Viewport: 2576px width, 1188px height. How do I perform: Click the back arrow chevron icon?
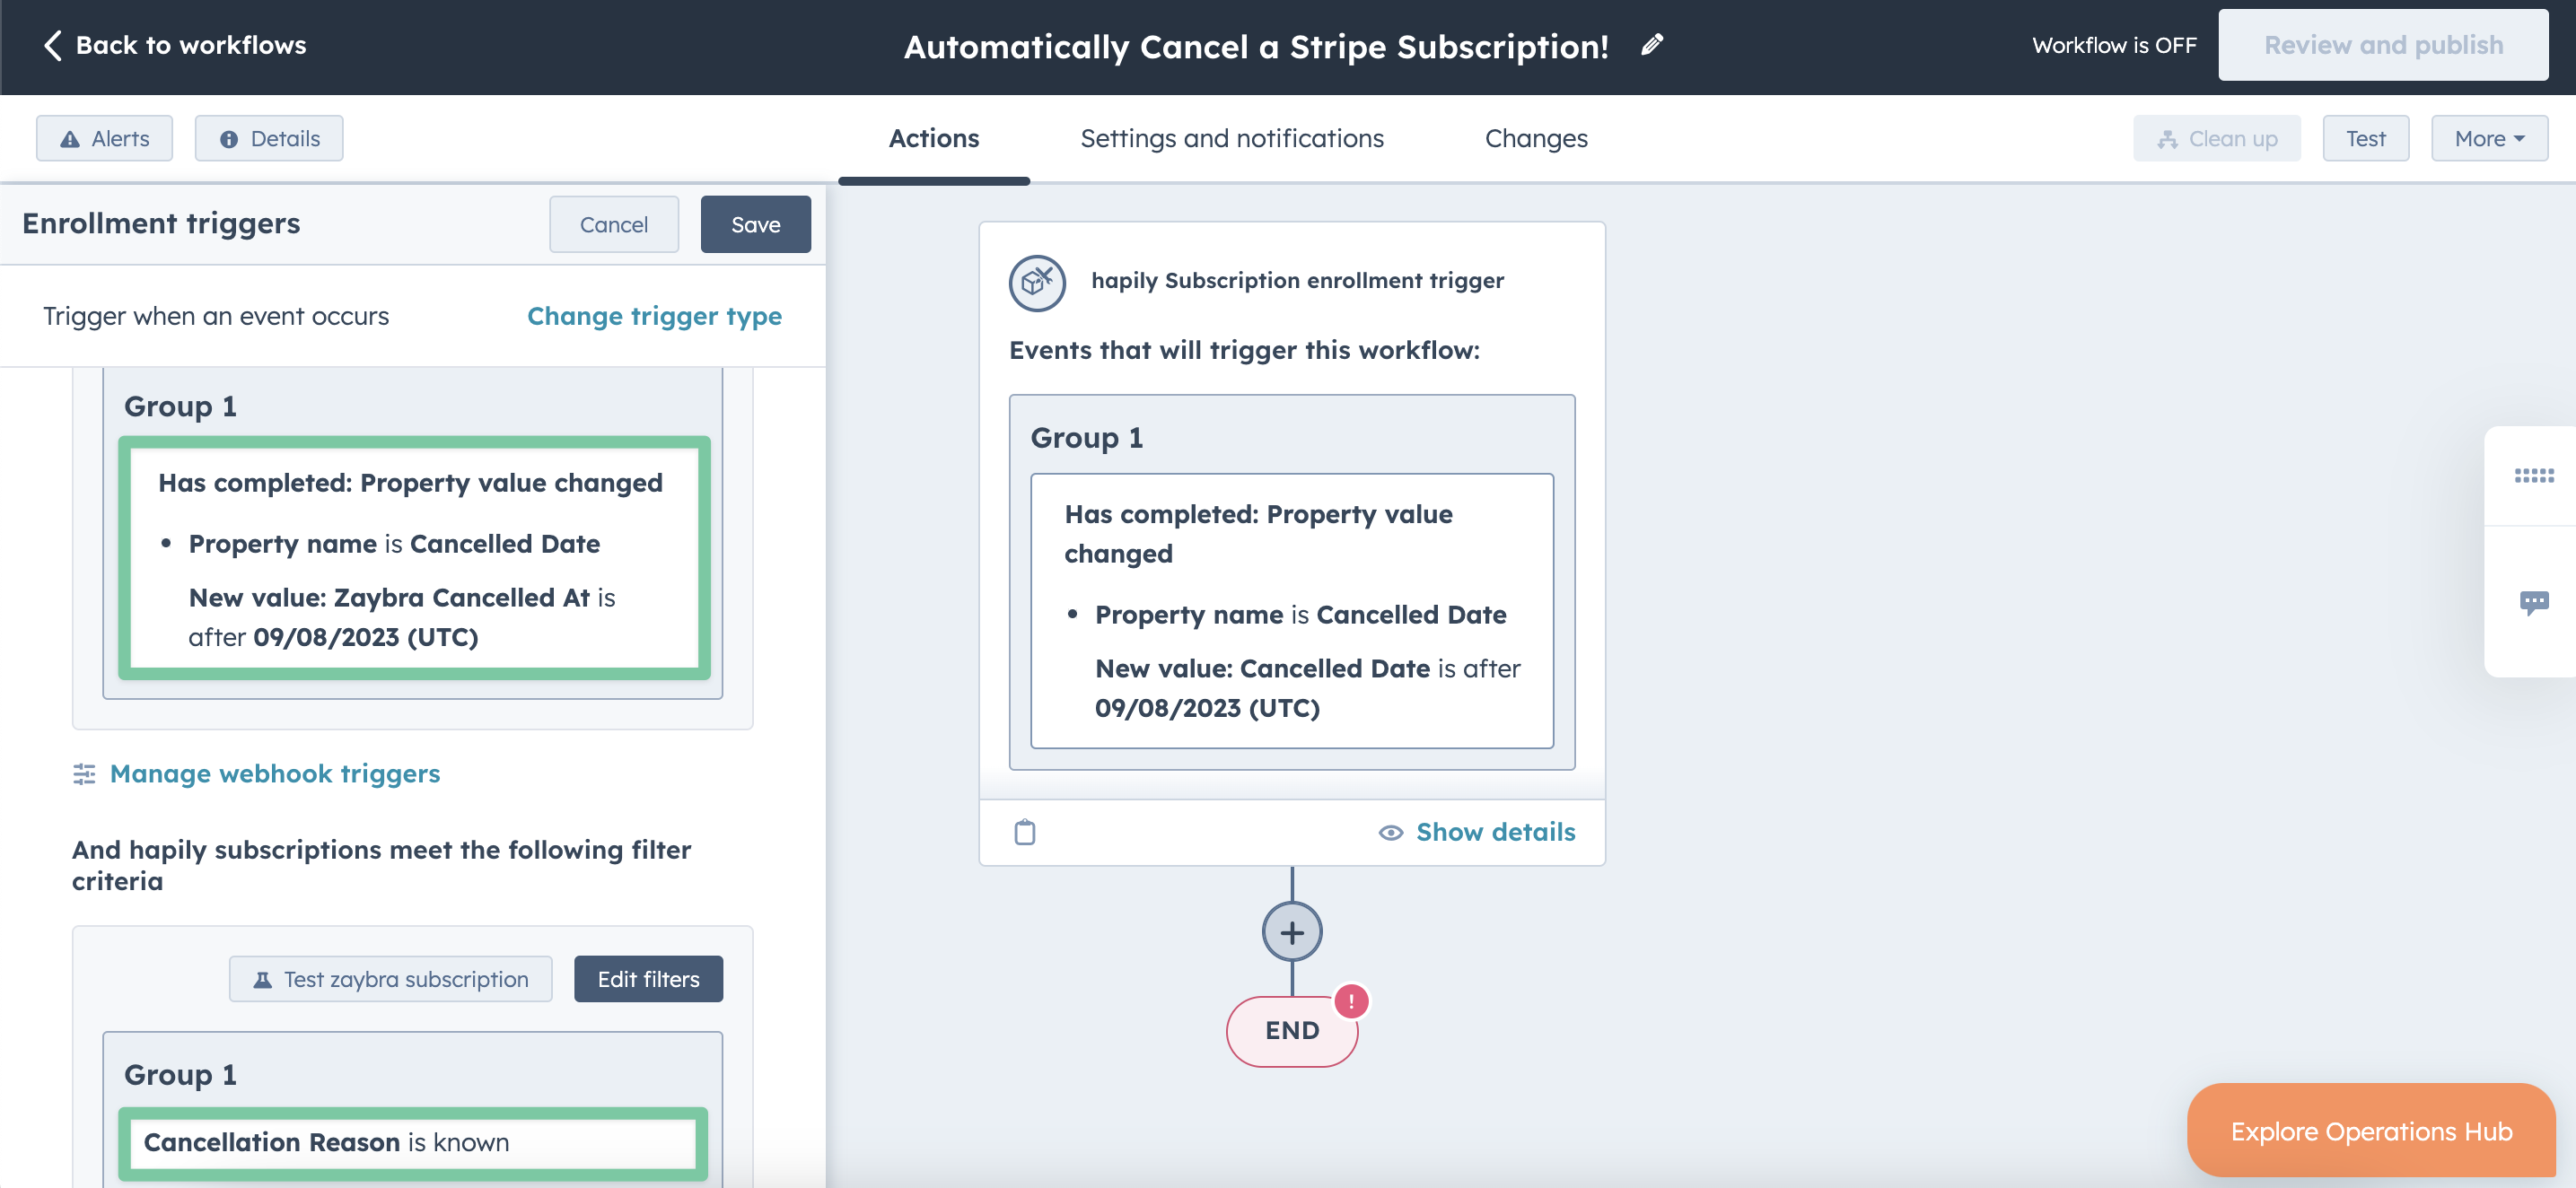[53, 45]
